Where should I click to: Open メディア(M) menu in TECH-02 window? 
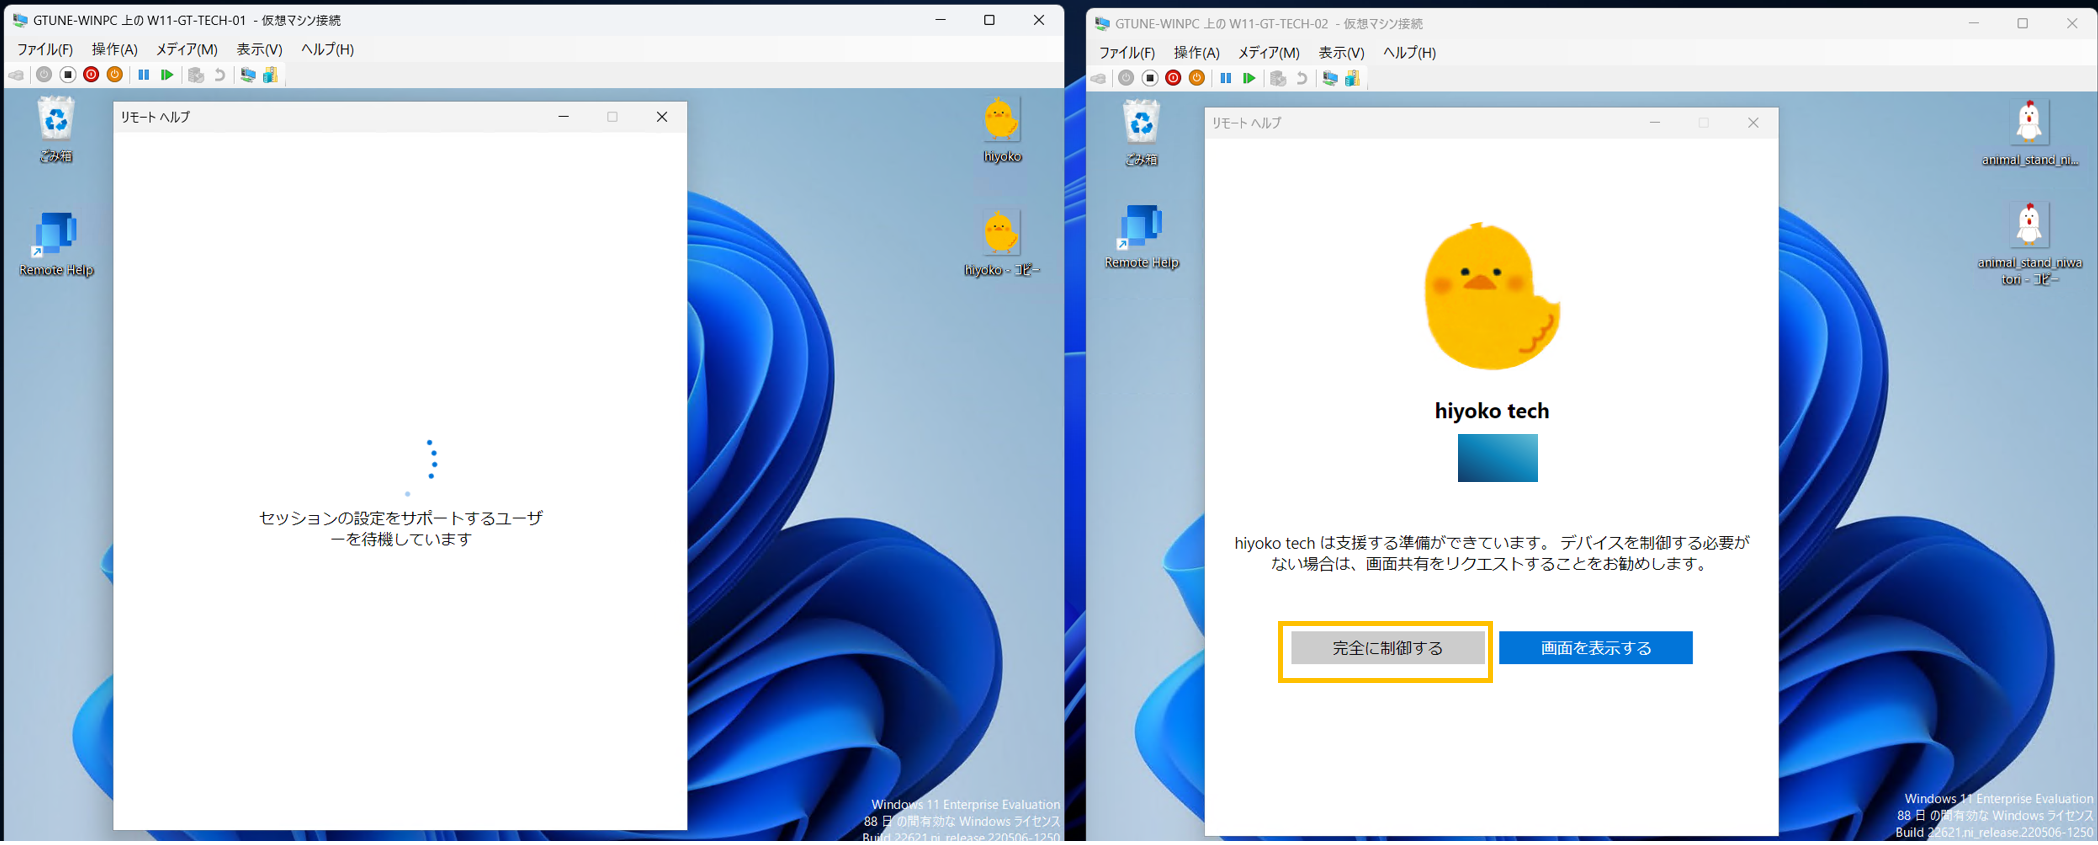tap(1268, 52)
